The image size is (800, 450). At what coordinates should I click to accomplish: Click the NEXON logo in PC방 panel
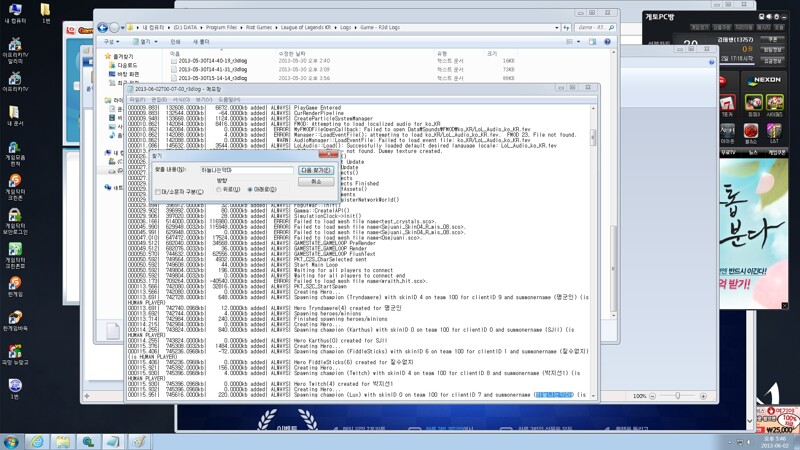tap(764, 80)
